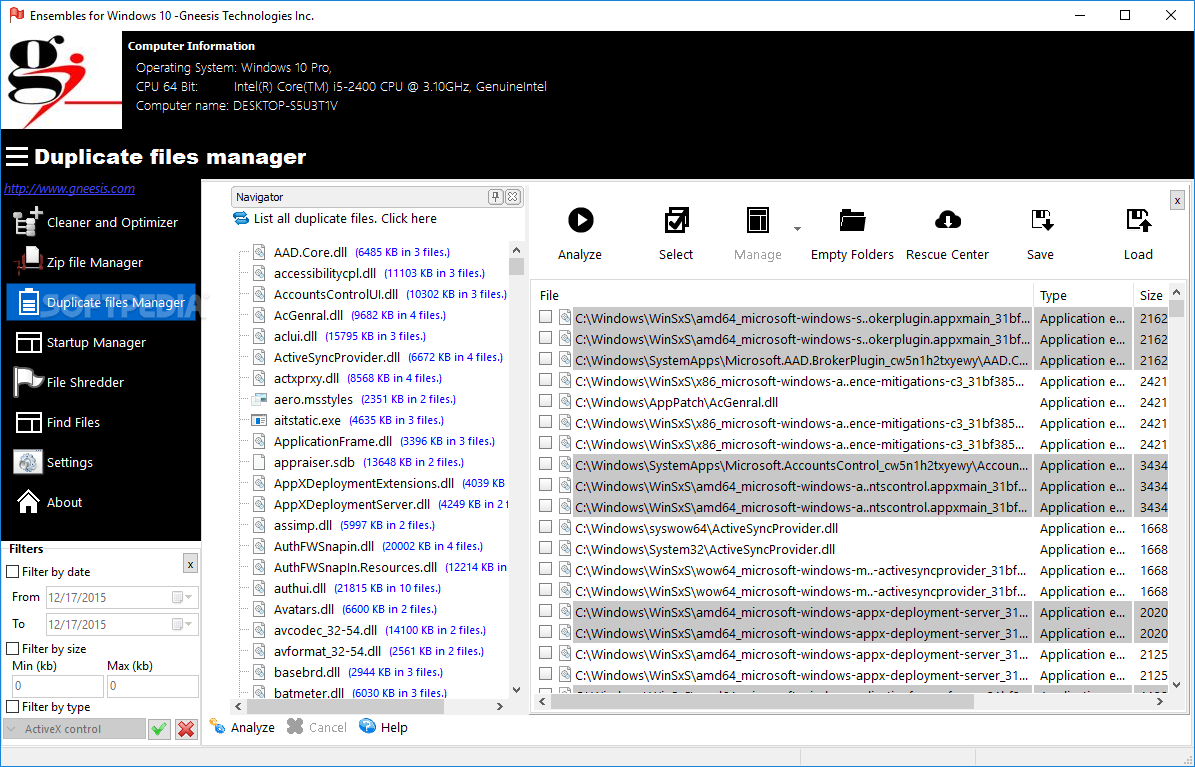Screen dimensions: 1195x767
Task: Clear filters with red X button
Action: coord(185,729)
